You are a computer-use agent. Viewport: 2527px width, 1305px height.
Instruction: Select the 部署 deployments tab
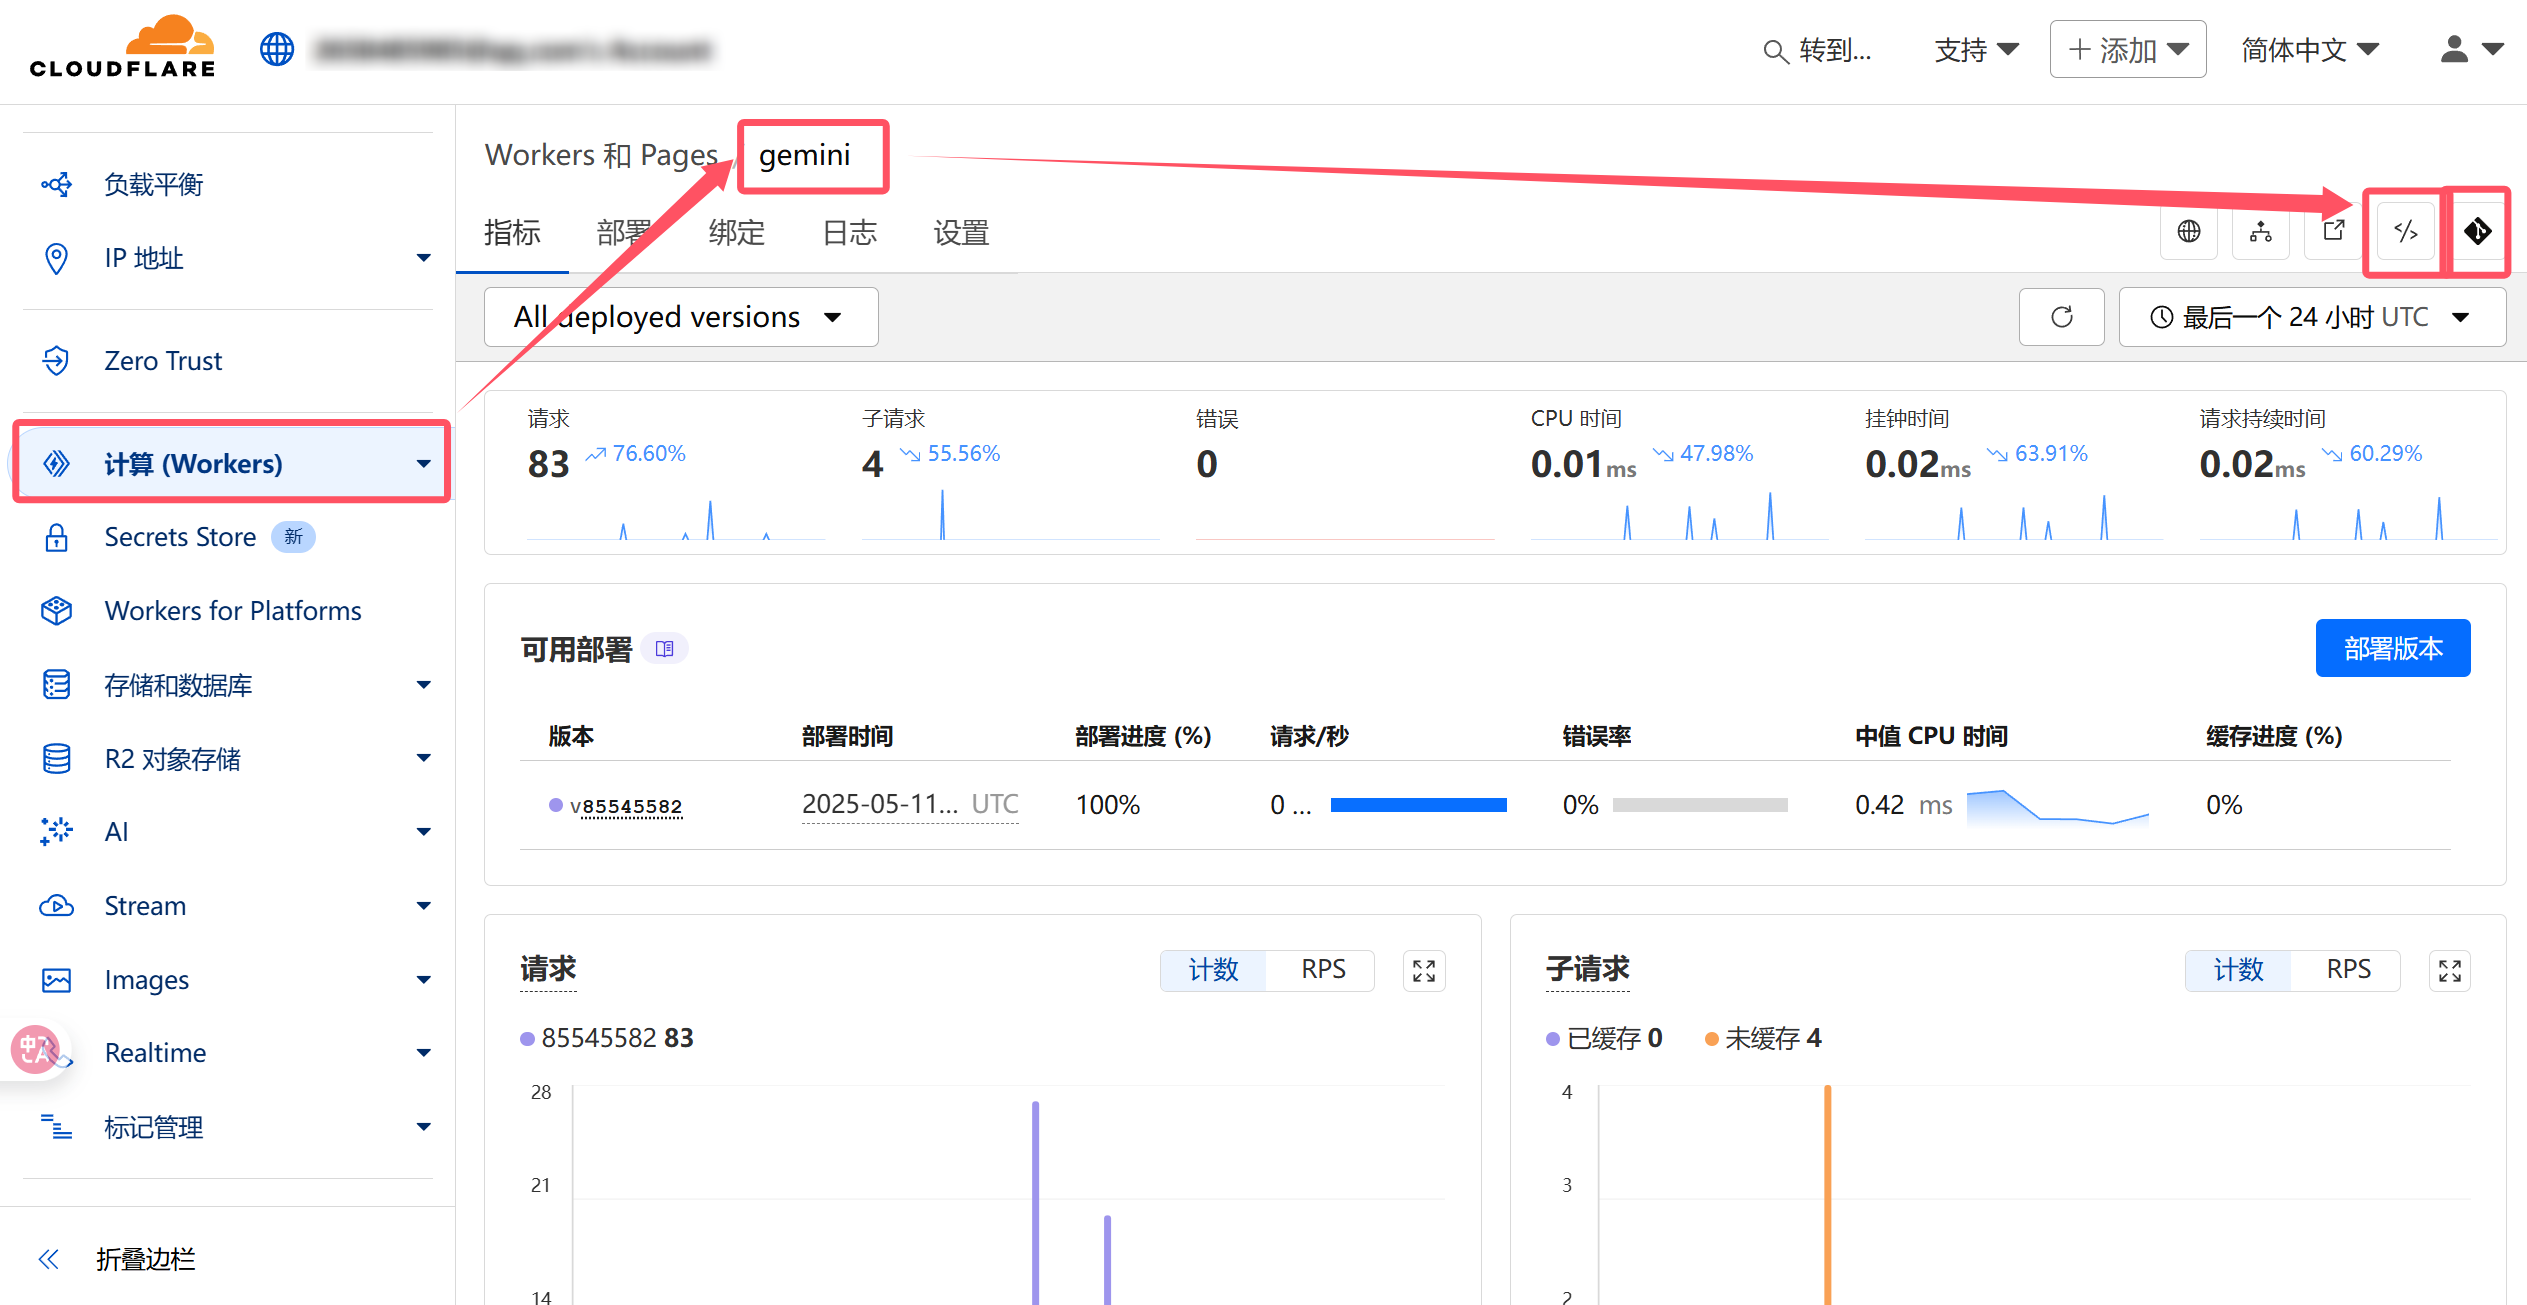point(624,233)
